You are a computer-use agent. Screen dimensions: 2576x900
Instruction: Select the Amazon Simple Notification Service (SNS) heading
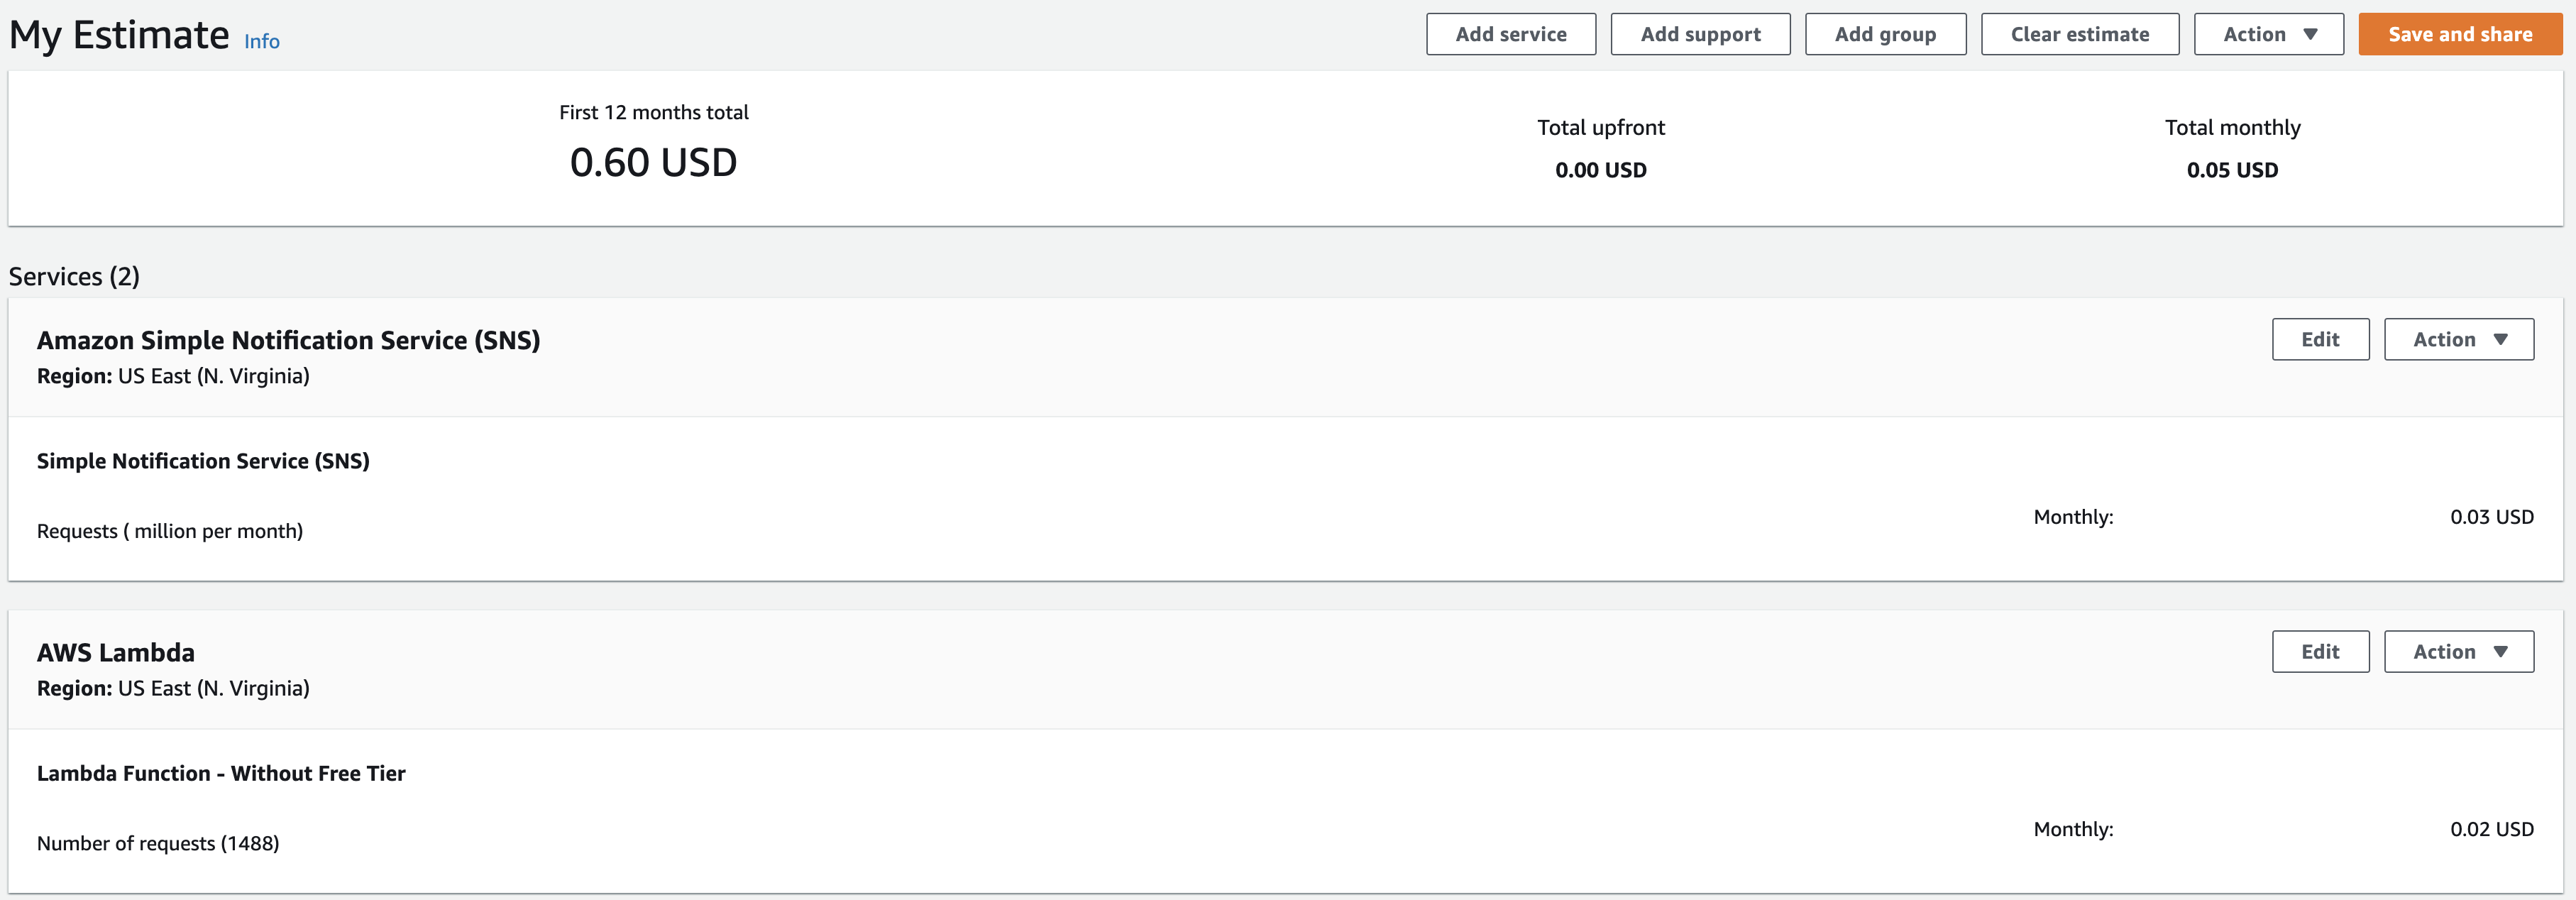click(x=288, y=340)
